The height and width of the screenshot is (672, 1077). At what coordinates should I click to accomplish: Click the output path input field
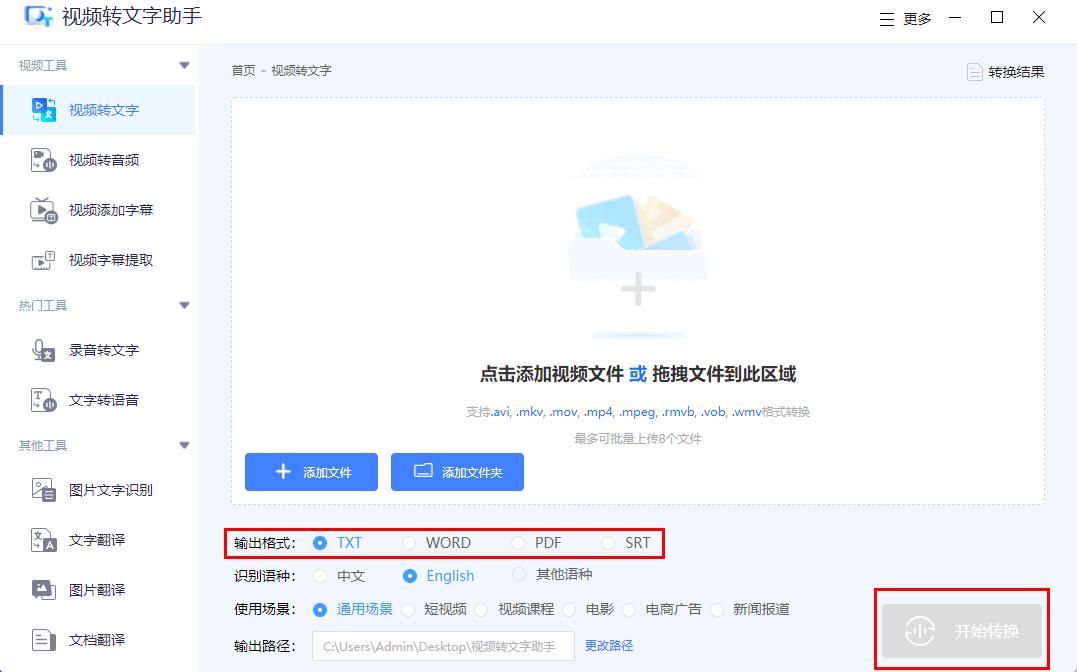443,646
